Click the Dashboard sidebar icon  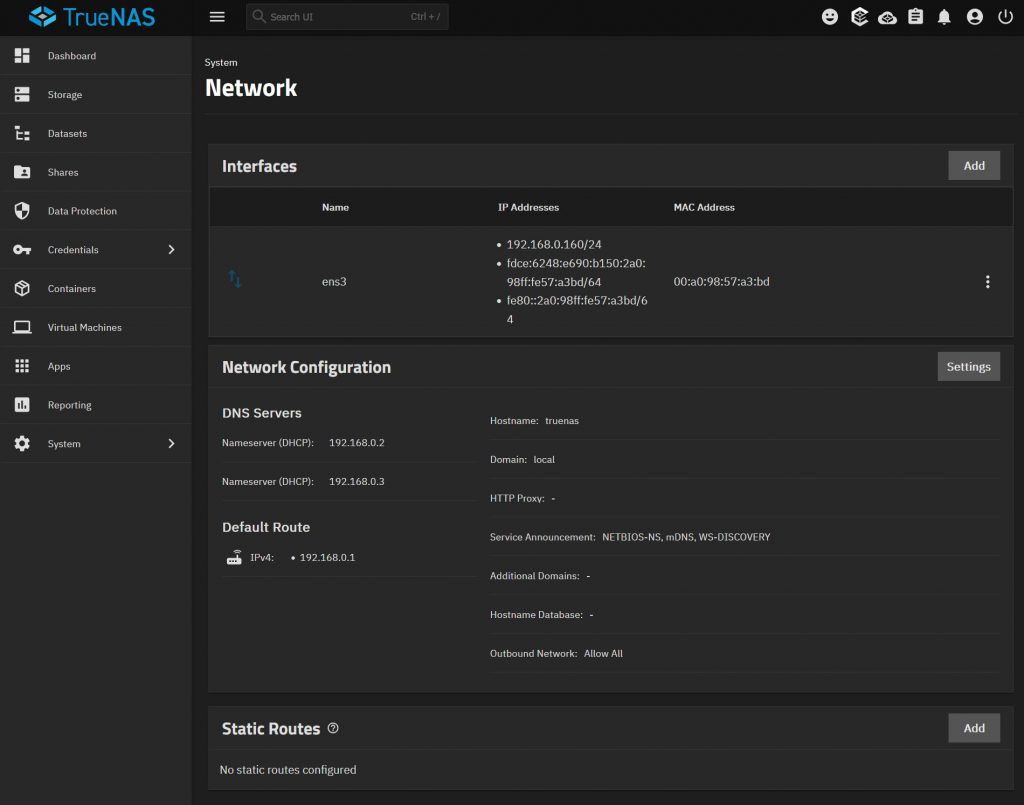tap(22, 55)
